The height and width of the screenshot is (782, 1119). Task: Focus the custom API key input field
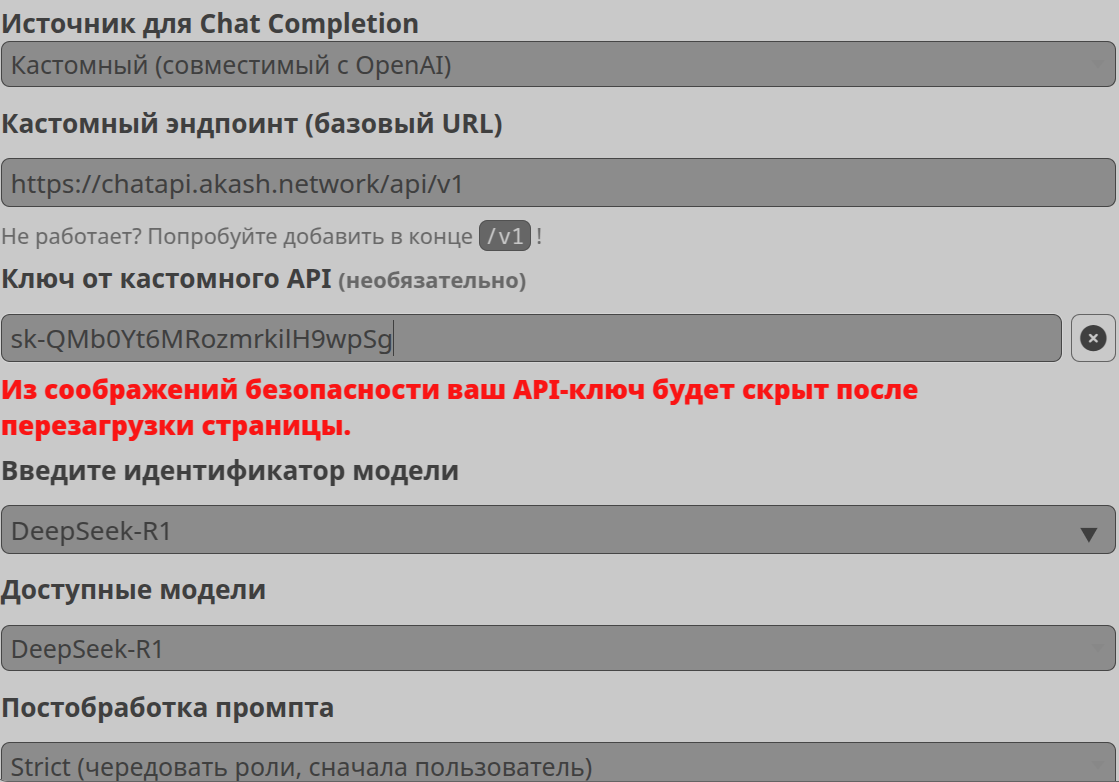click(x=531, y=338)
